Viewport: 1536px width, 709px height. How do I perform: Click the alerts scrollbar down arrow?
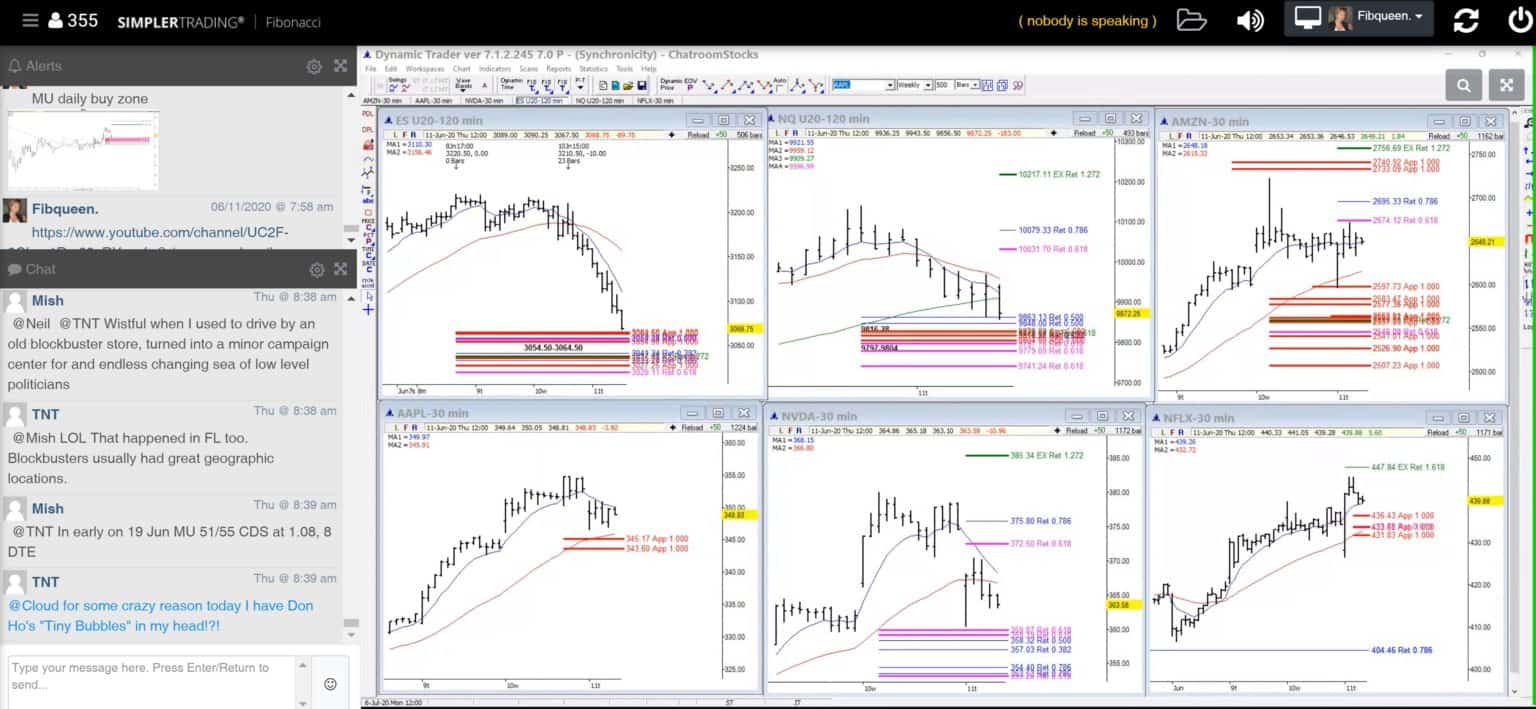tap(350, 239)
